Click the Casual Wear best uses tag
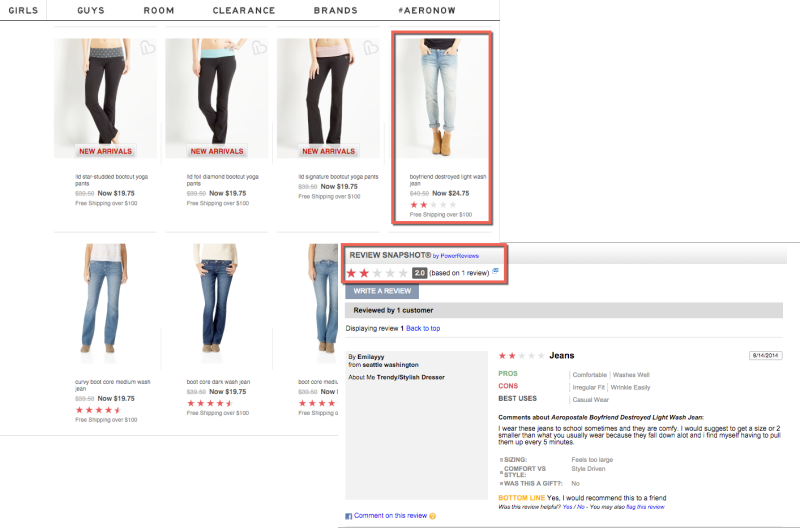Image resolution: width=800 pixels, height=532 pixels. (591, 400)
